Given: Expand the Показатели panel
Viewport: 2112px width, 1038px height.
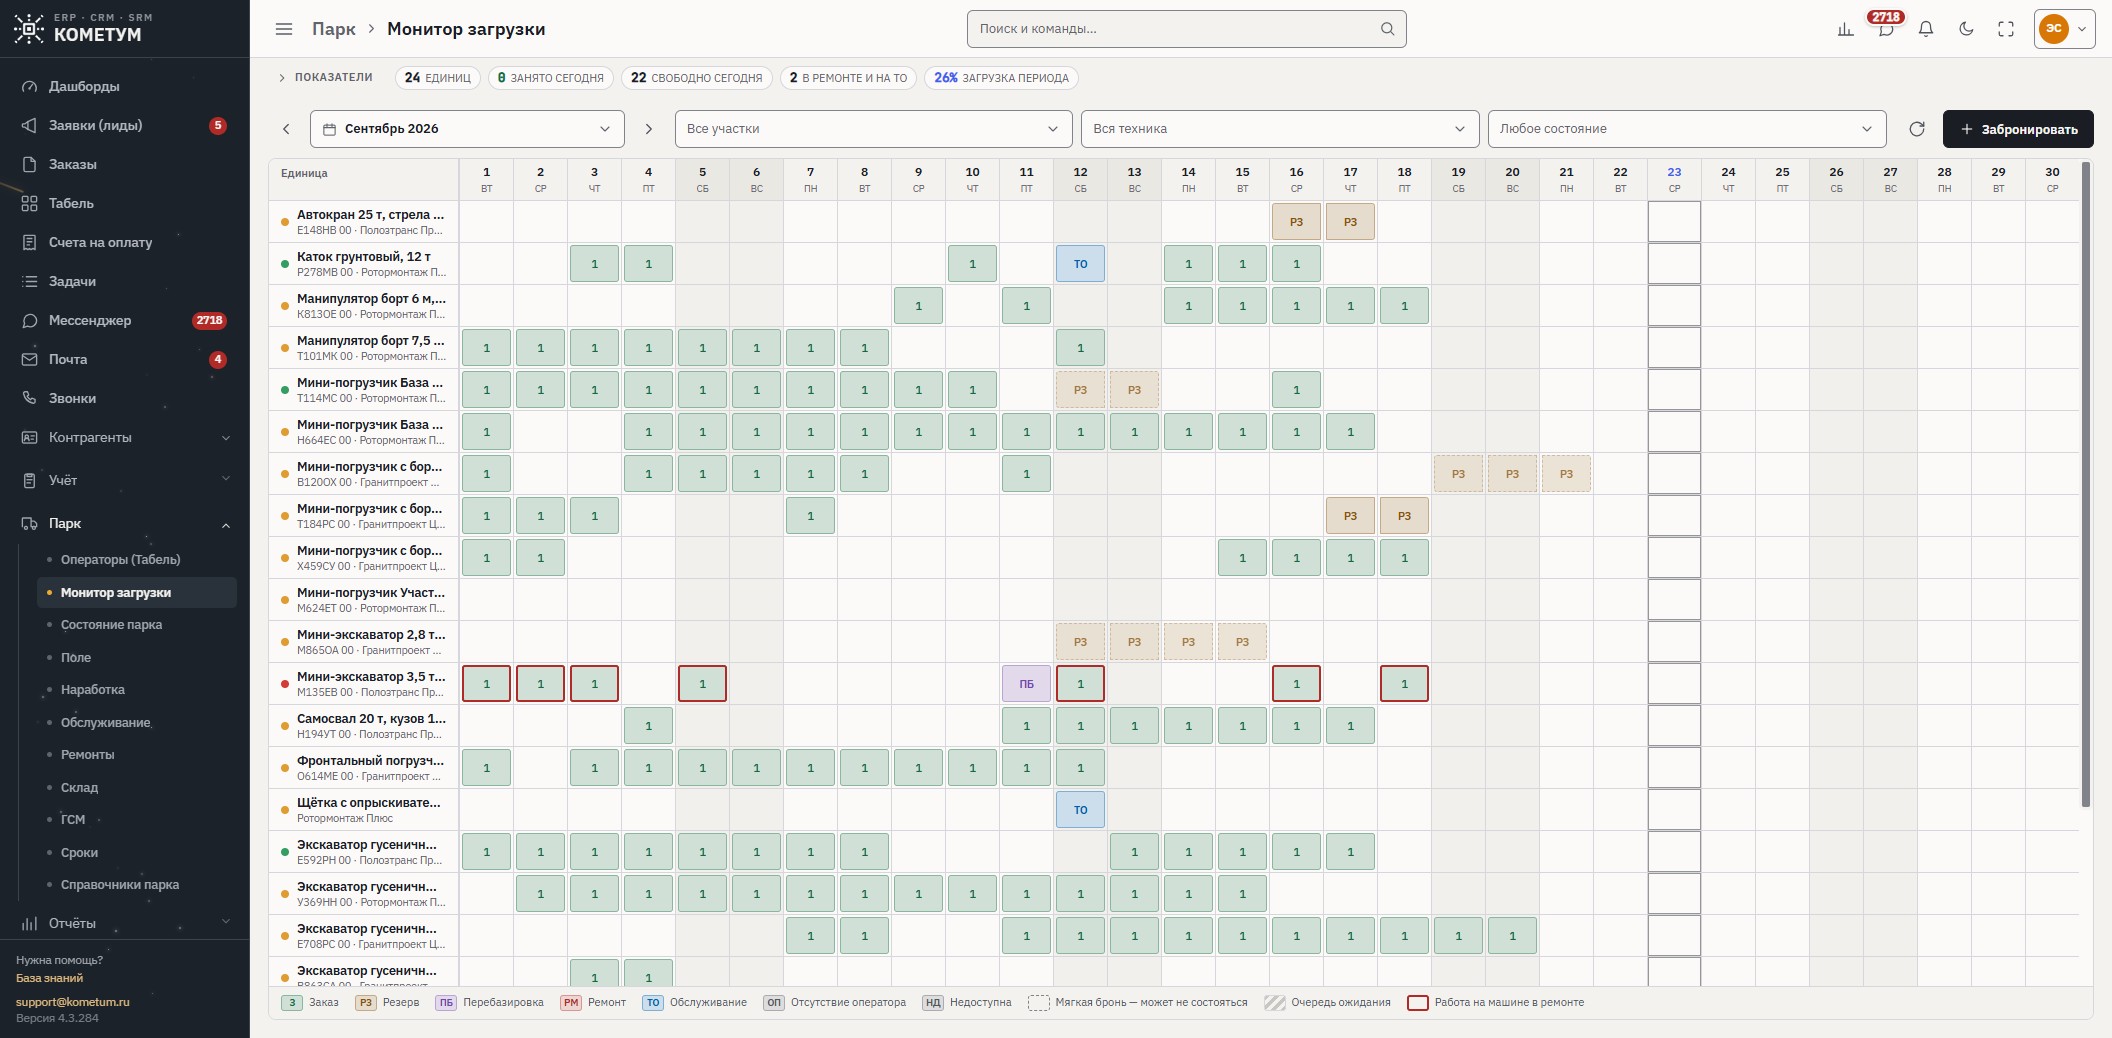Looking at the screenshot, I should coord(325,78).
